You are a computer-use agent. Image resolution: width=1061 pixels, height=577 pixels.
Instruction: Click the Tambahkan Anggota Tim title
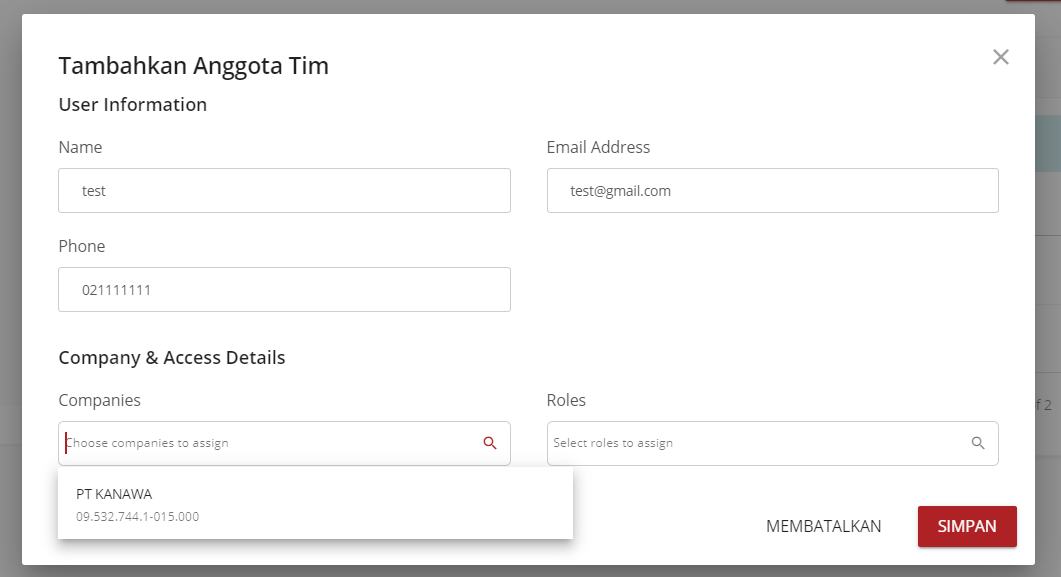pyautogui.click(x=193, y=66)
